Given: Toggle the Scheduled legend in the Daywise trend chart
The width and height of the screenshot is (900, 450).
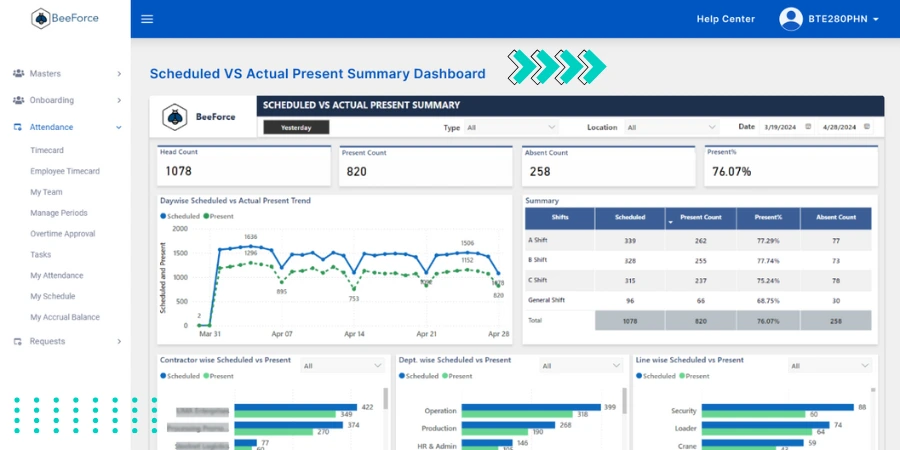Looking at the screenshot, I should (181, 216).
